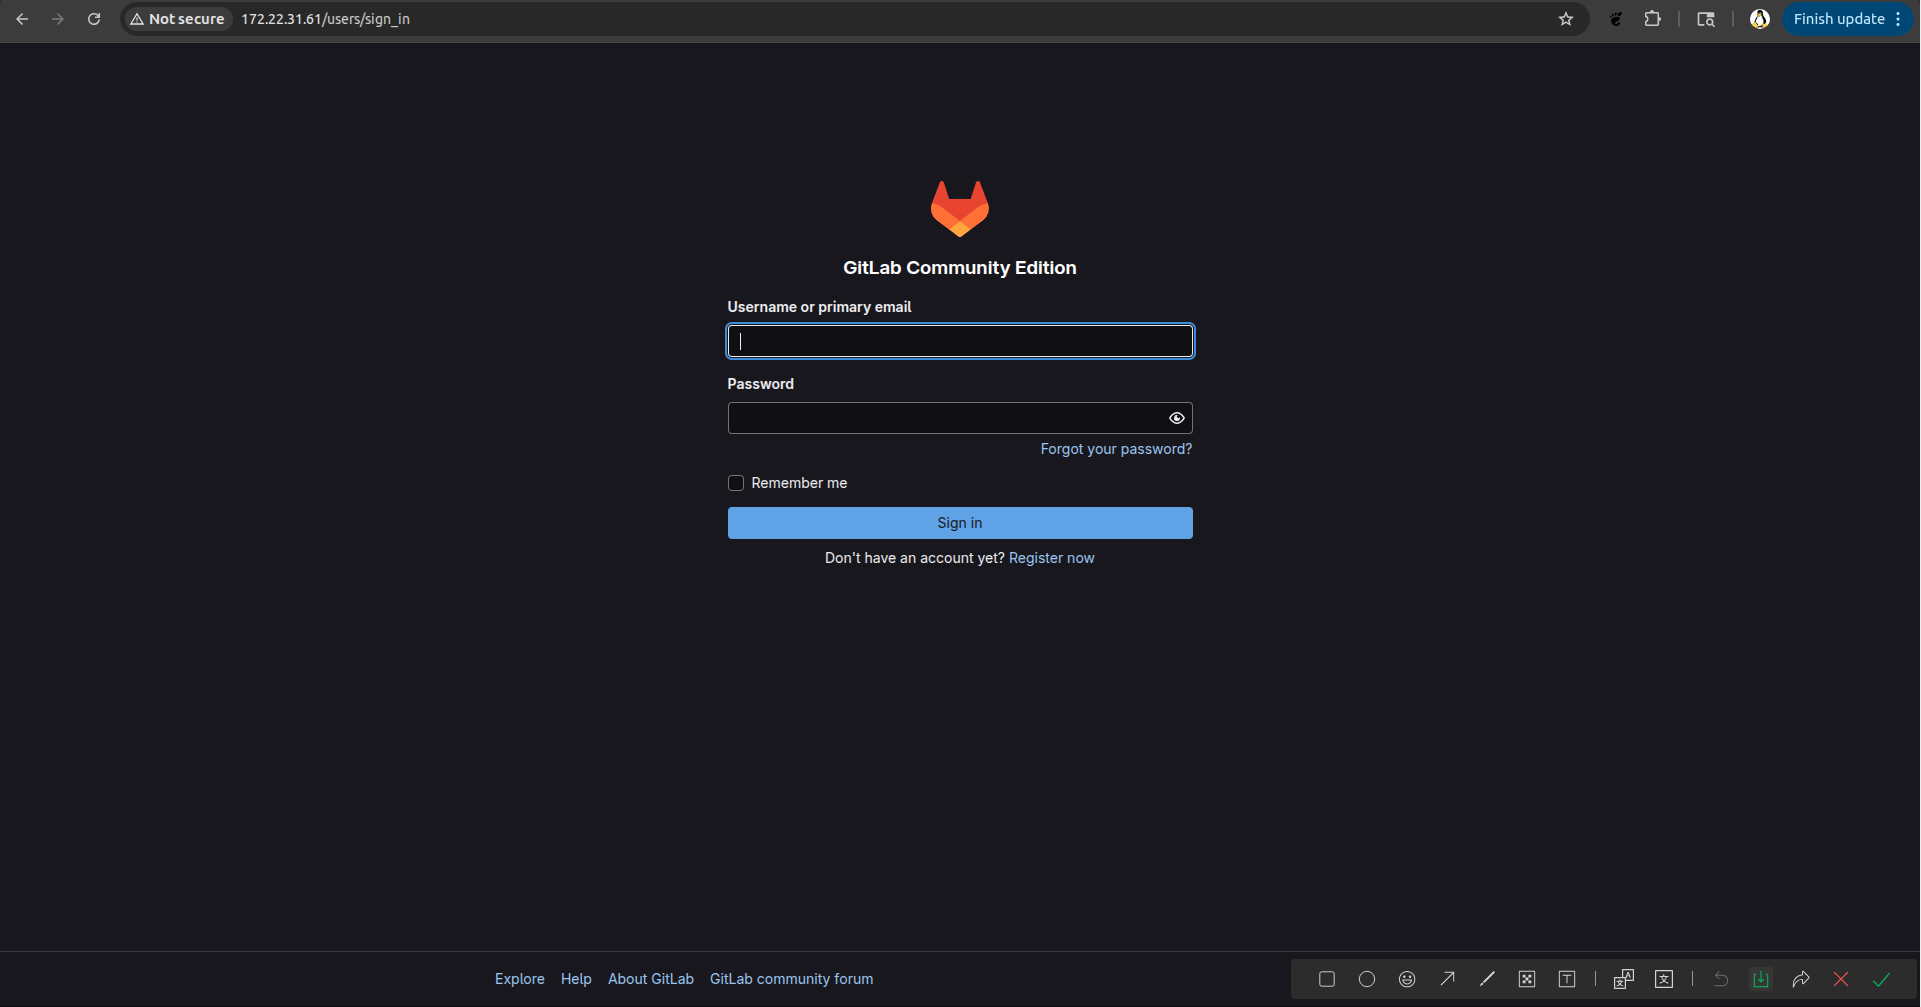This screenshot has height=1007, width=1921.
Task: Open the browser extensions puzzle icon
Action: click(x=1653, y=19)
